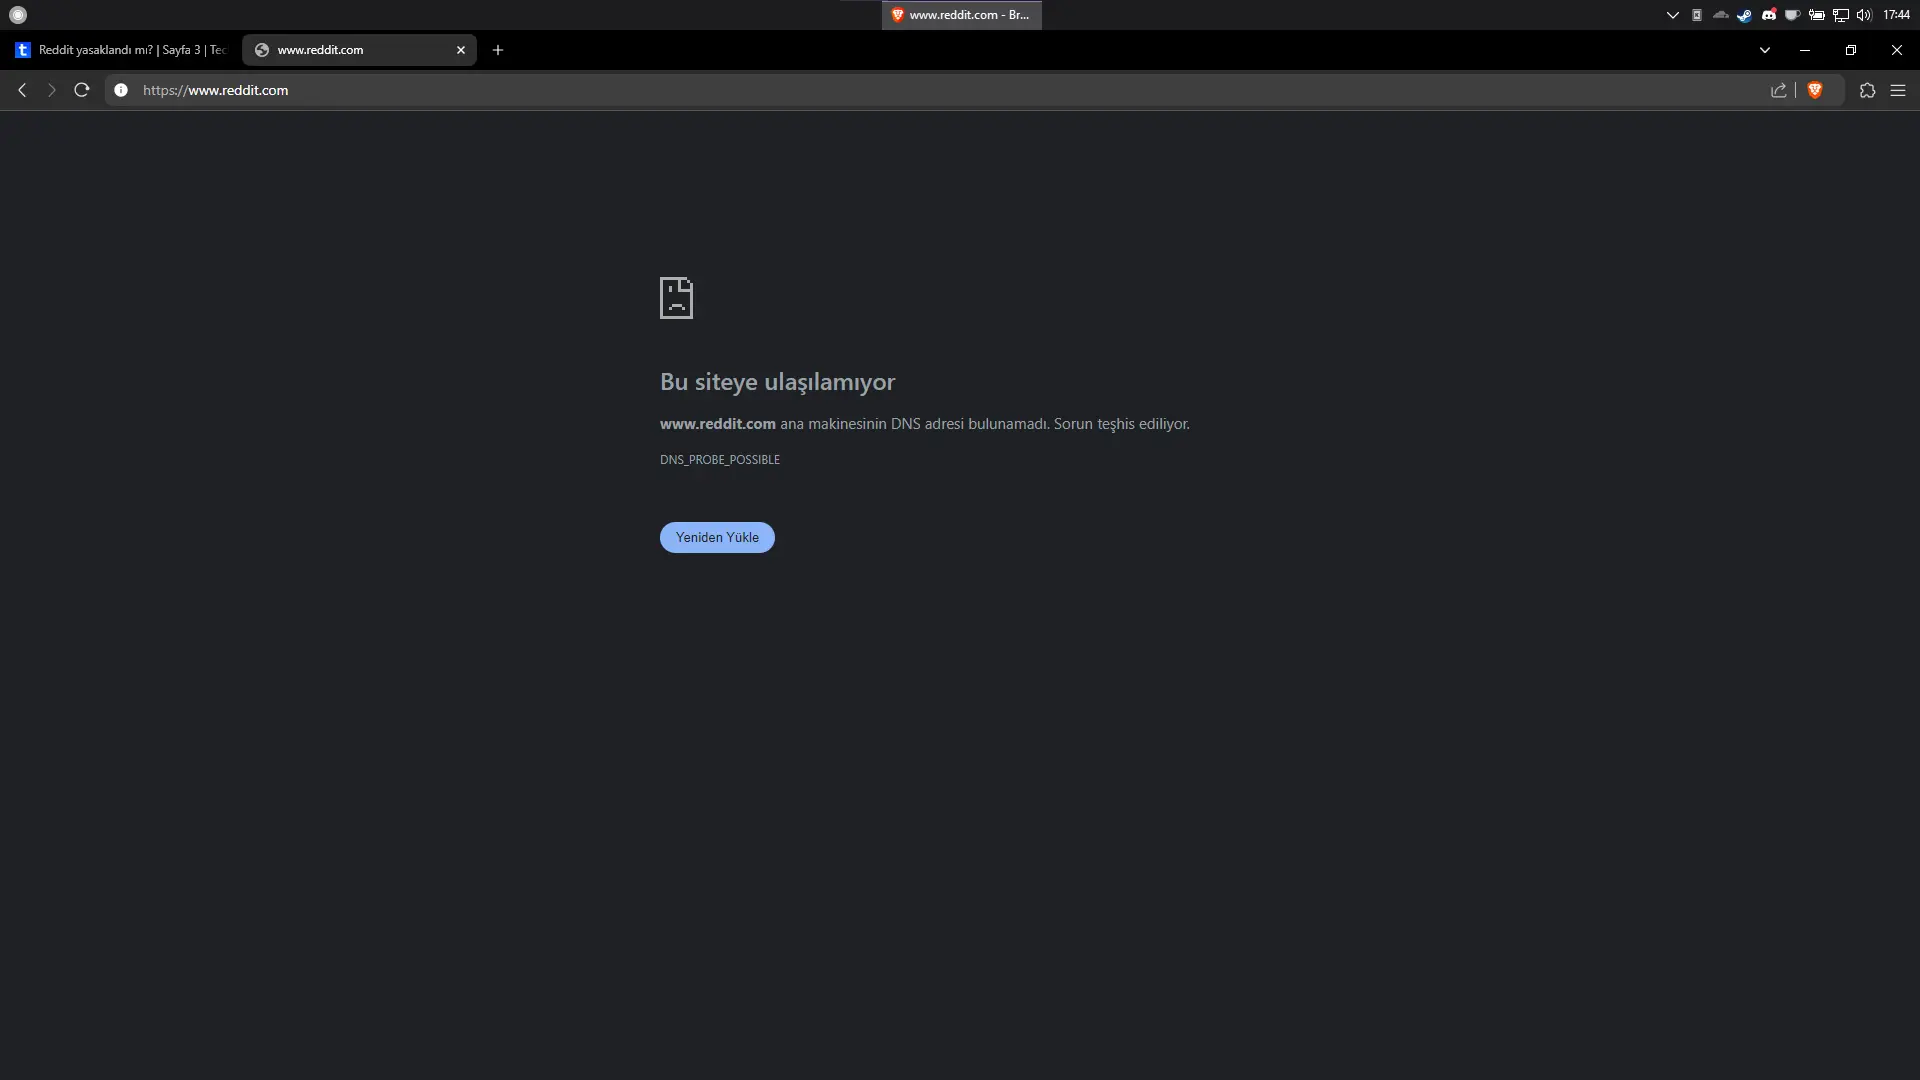1920x1080 pixels.
Task: Open the Discord tray icon
Action: click(x=1768, y=15)
